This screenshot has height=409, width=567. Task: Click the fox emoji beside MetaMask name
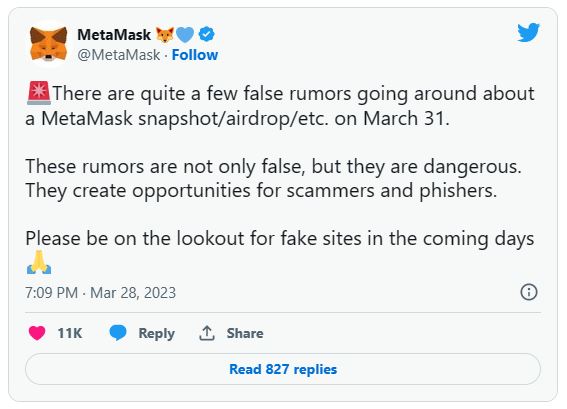[165, 35]
